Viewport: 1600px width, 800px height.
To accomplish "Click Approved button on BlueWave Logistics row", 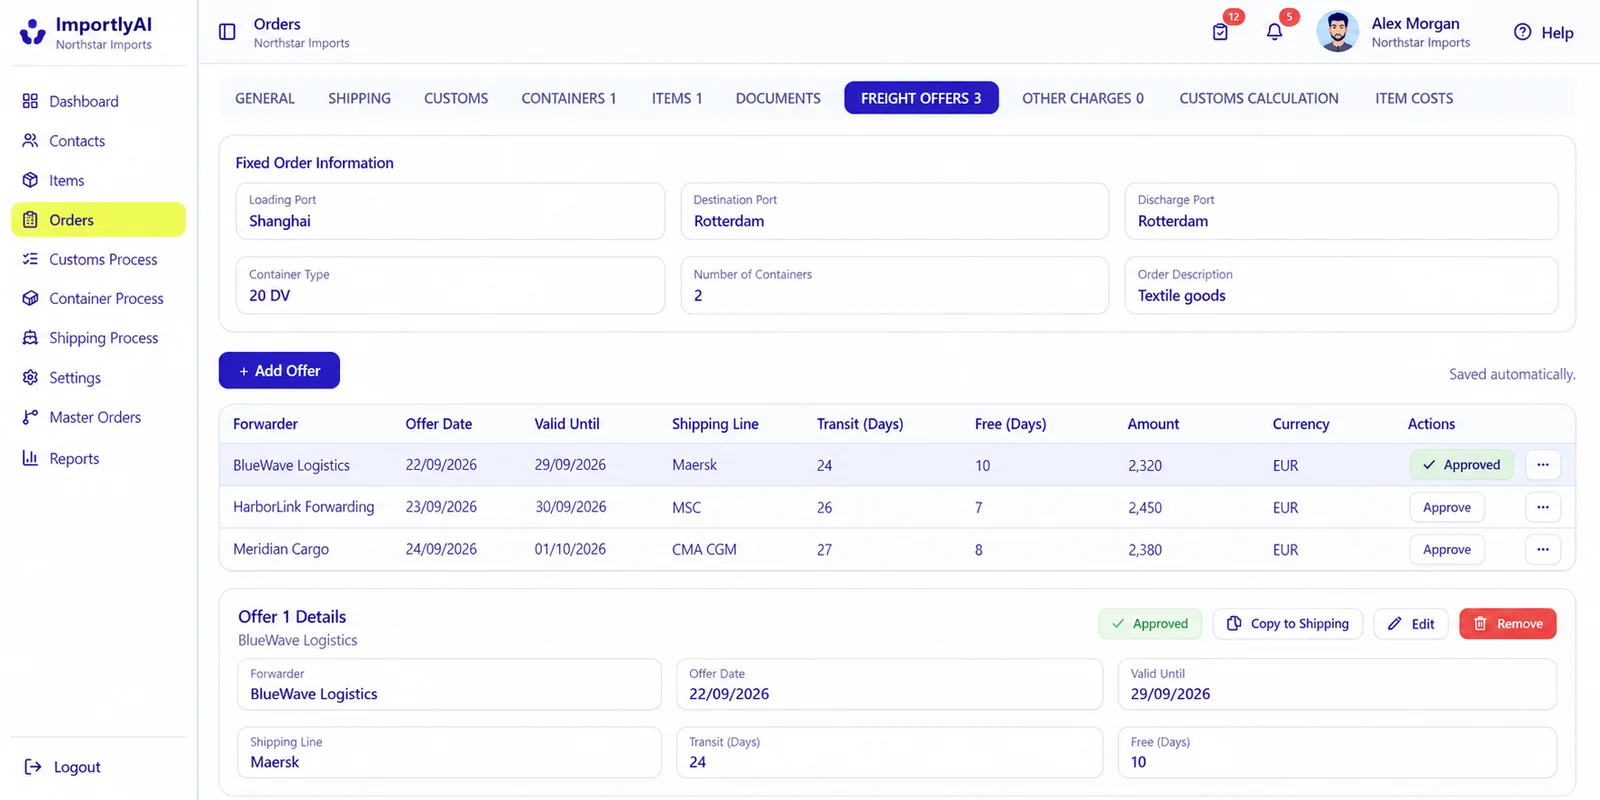I will [x=1462, y=465].
